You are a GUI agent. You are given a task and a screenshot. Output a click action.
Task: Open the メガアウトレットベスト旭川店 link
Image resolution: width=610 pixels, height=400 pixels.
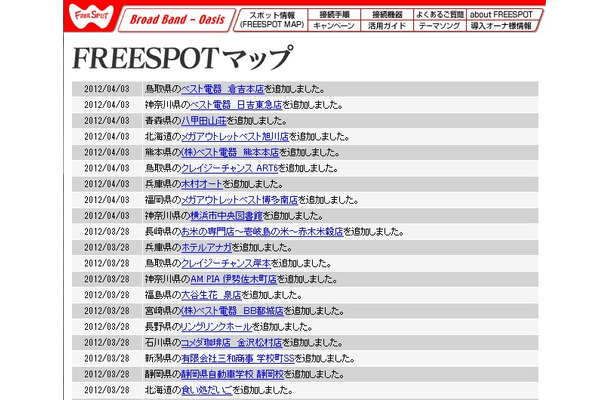235,137
